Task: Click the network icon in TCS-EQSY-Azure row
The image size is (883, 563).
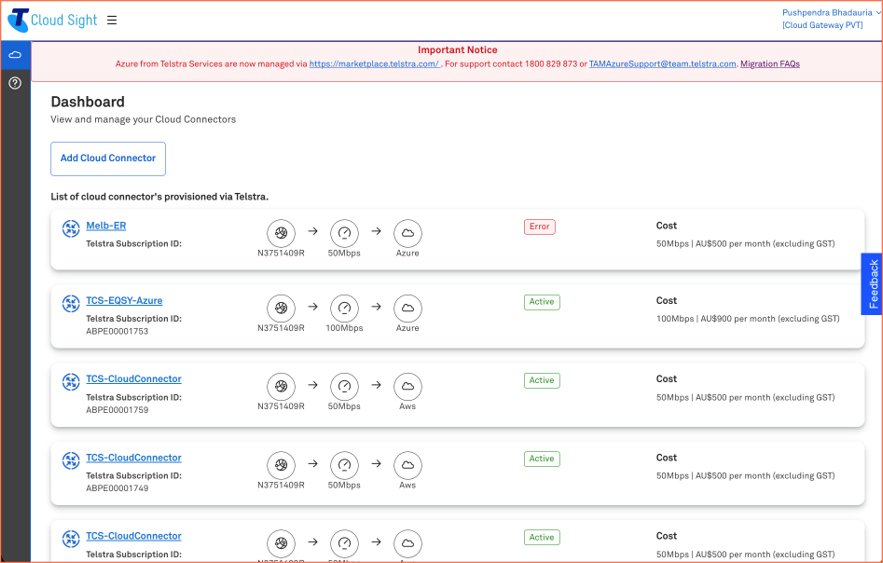Action: pos(281,308)
